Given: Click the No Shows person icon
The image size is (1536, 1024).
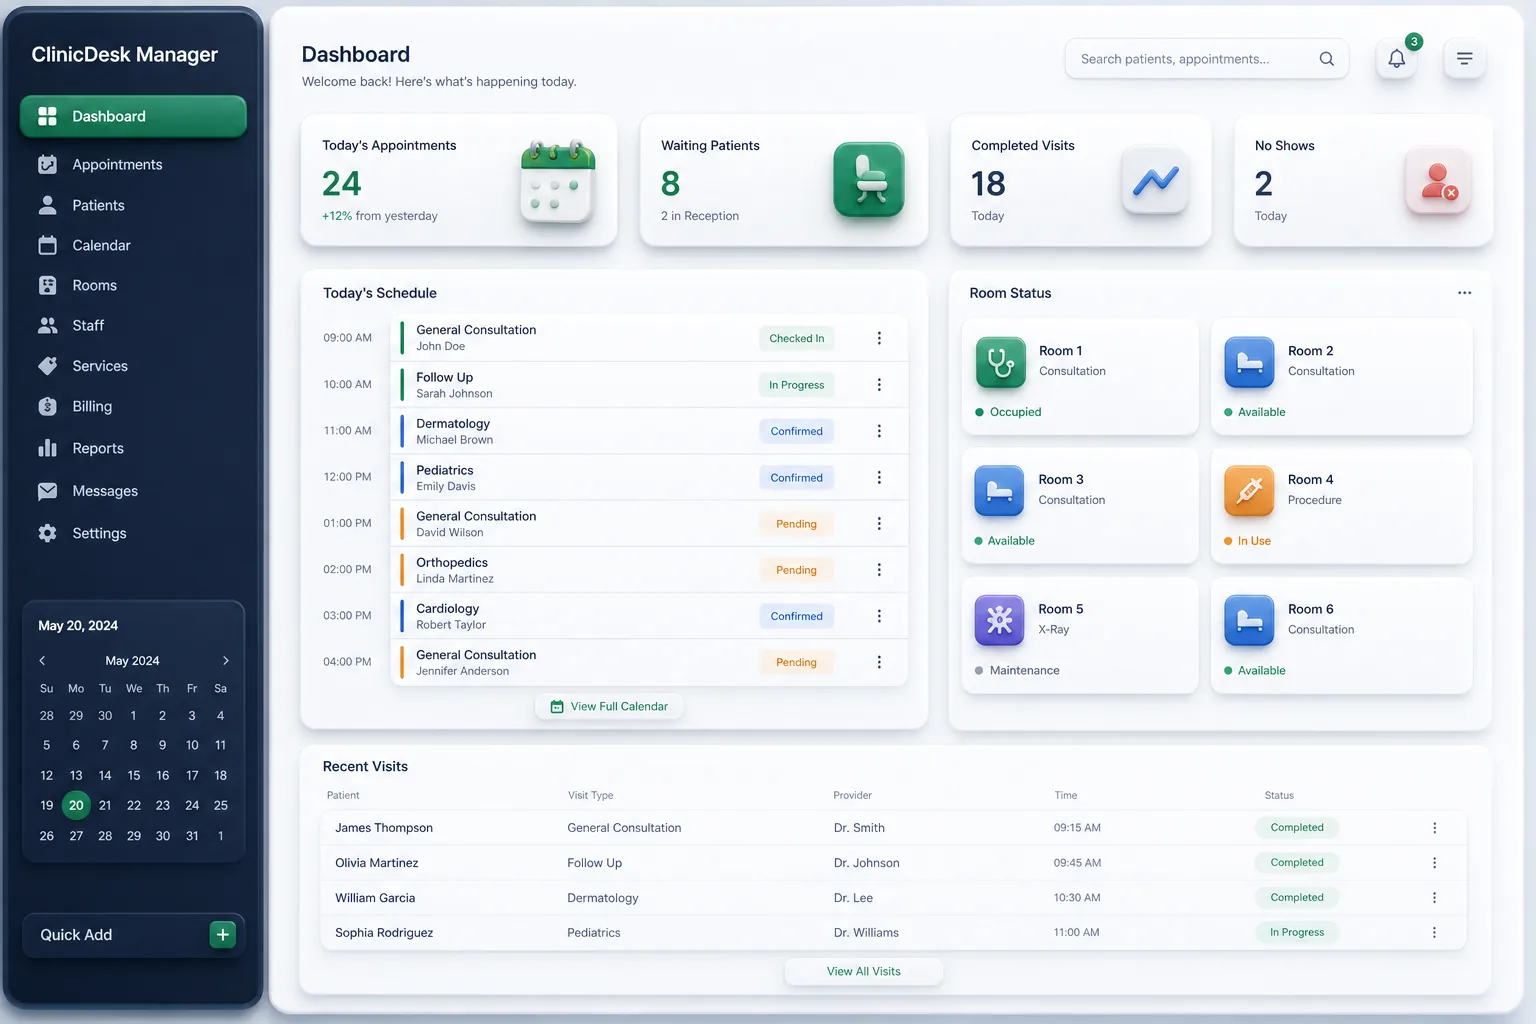Looking at the screenshot, I should tap(1438, 180).
